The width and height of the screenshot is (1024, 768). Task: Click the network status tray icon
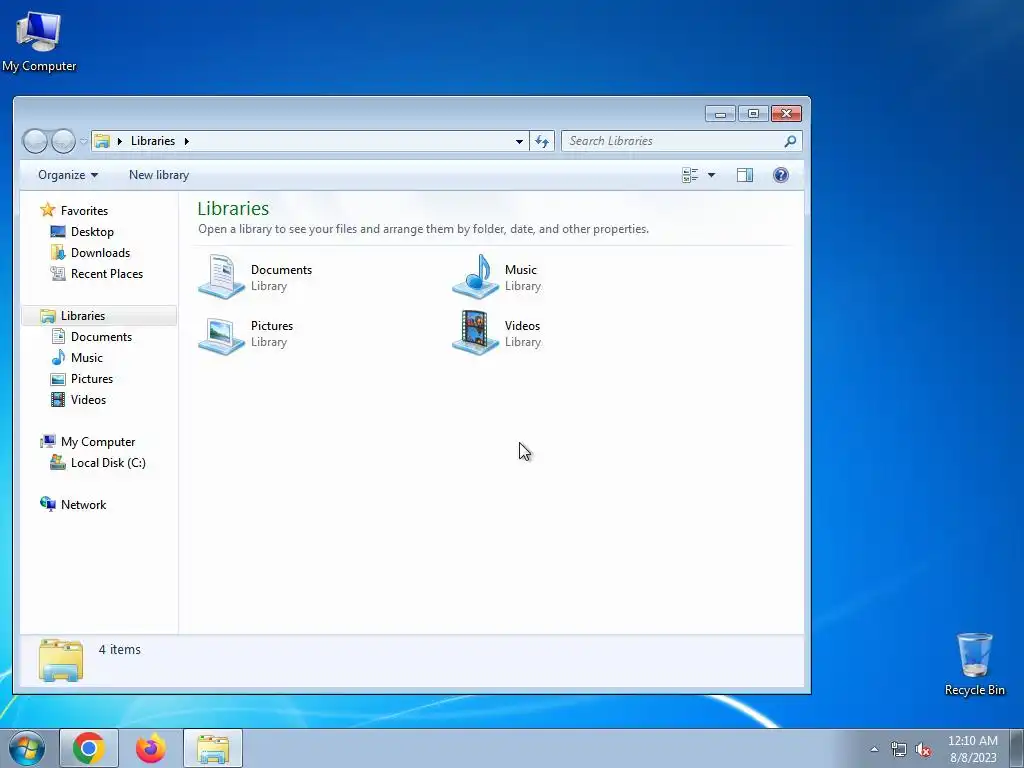click(899, 750)
